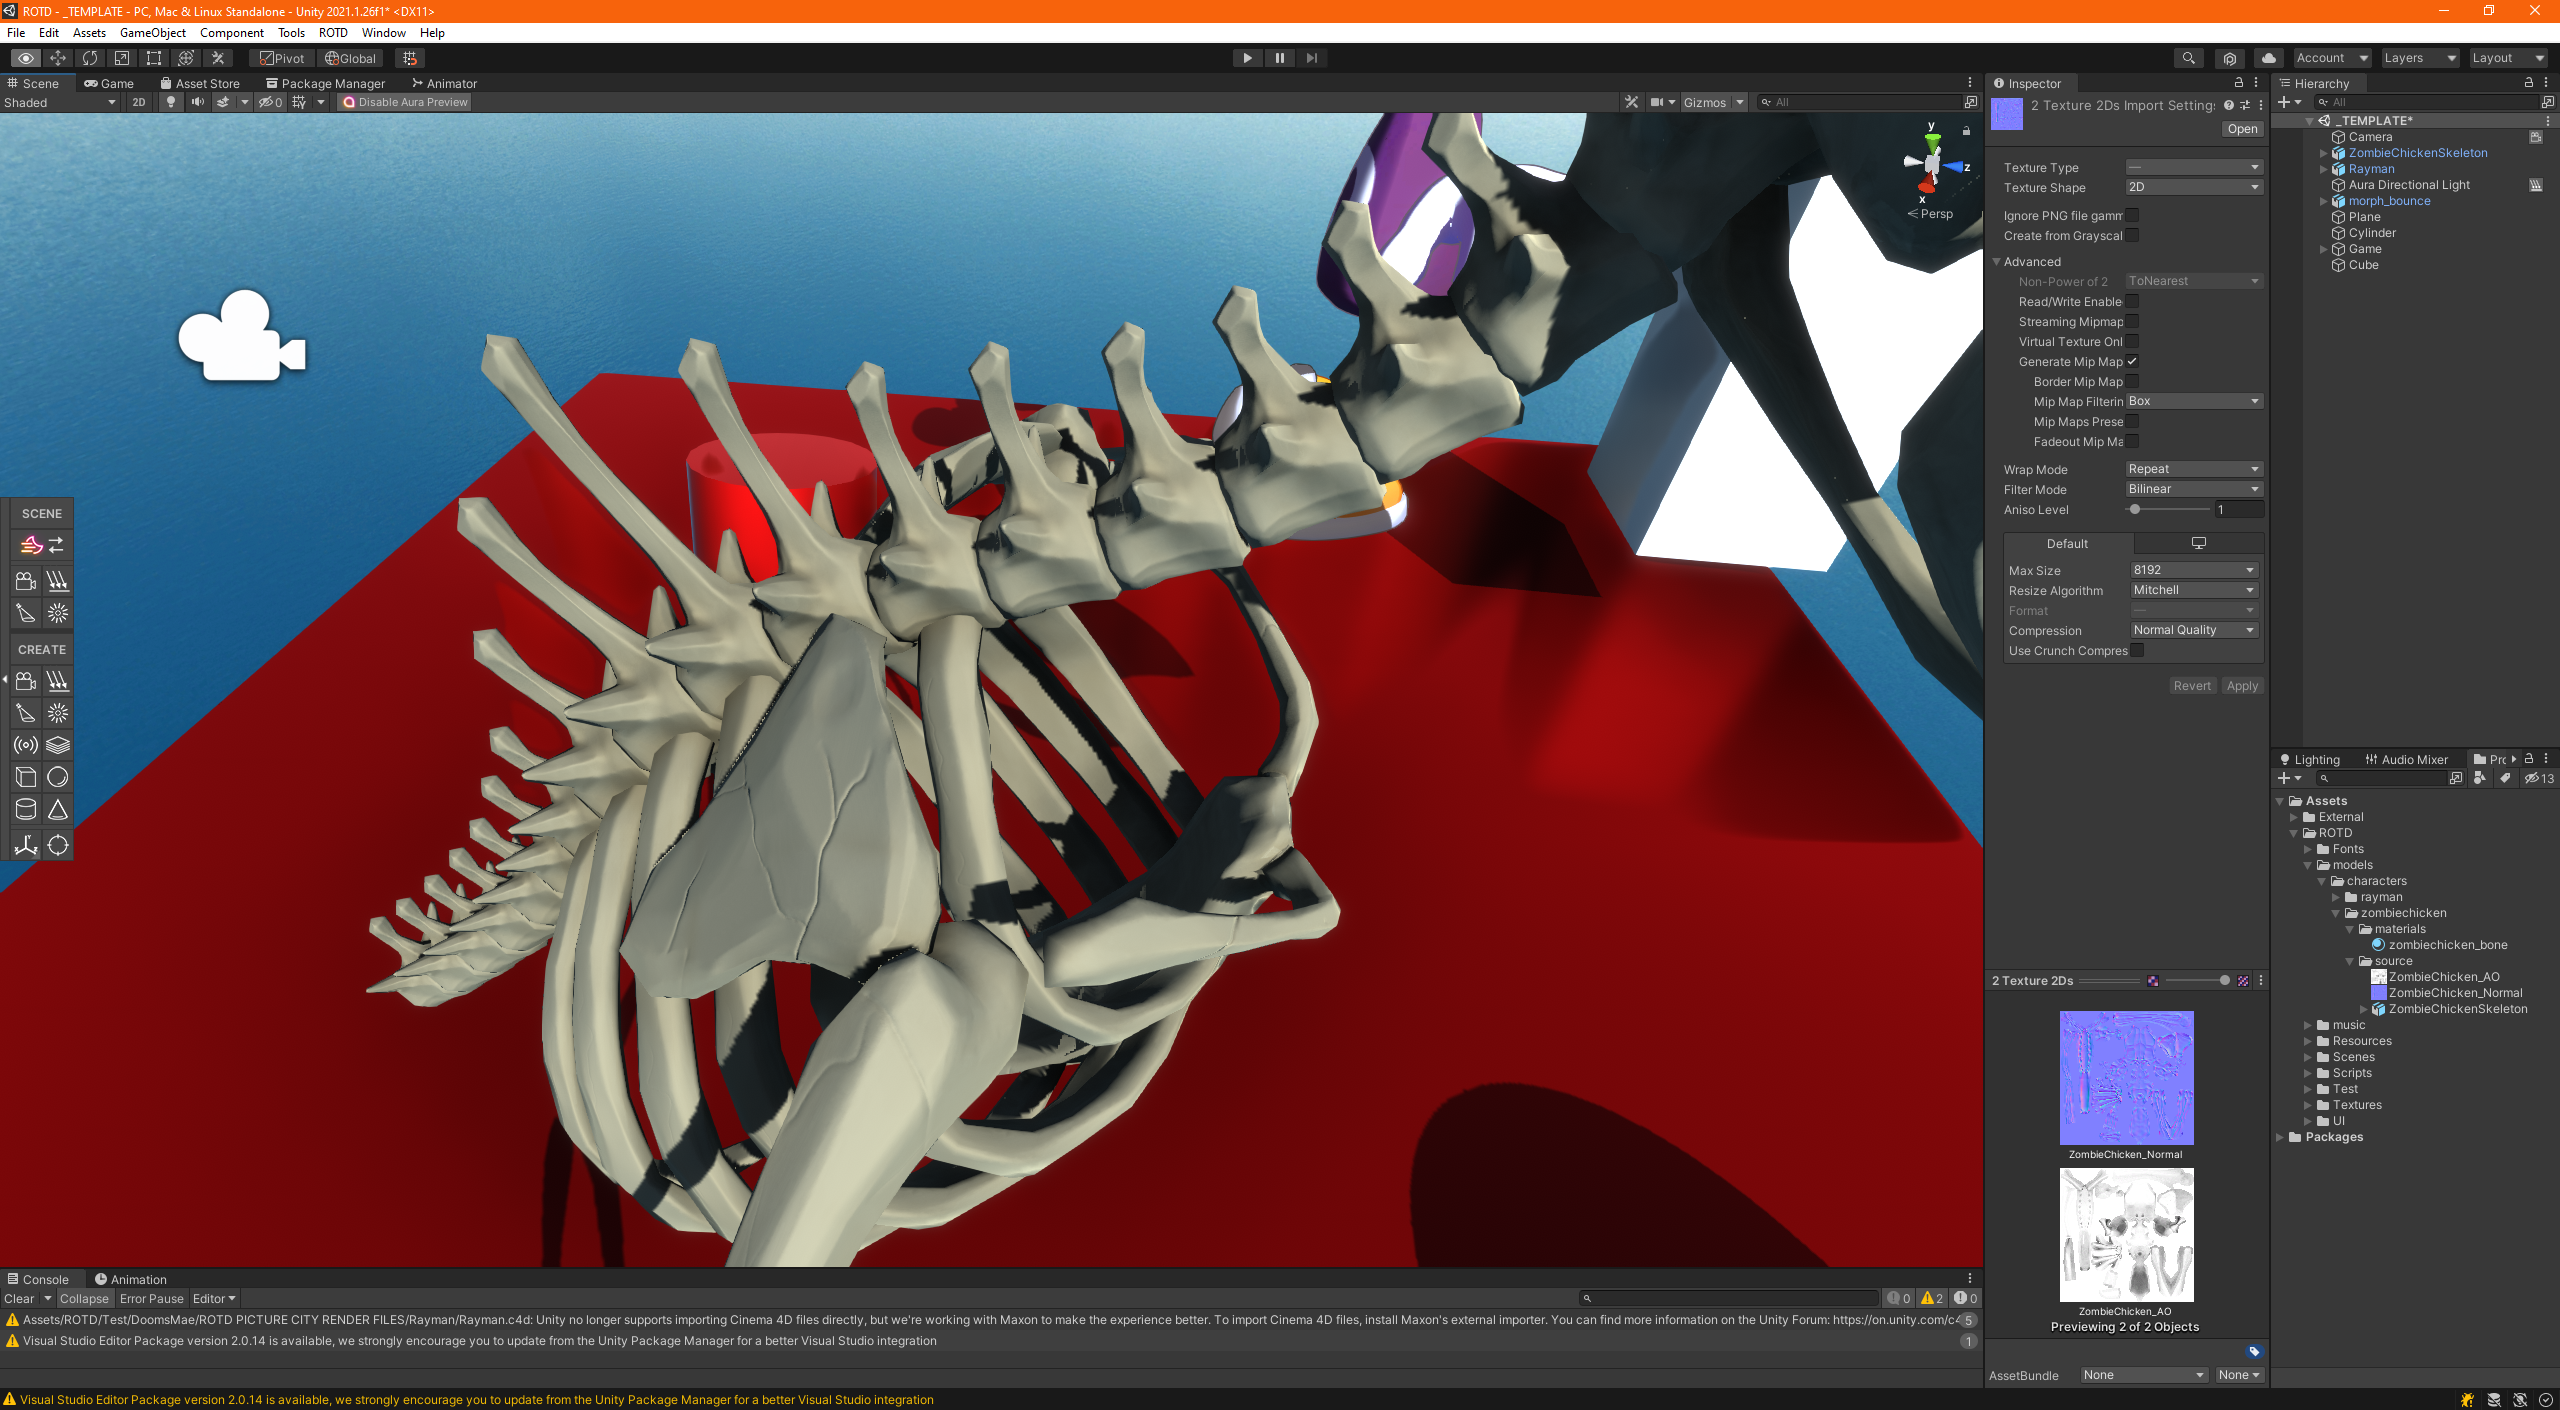Viewport: 2560px width, 1410px height.
Task: Select the Rotate tool in toolbar
Action: pos(90,58)
